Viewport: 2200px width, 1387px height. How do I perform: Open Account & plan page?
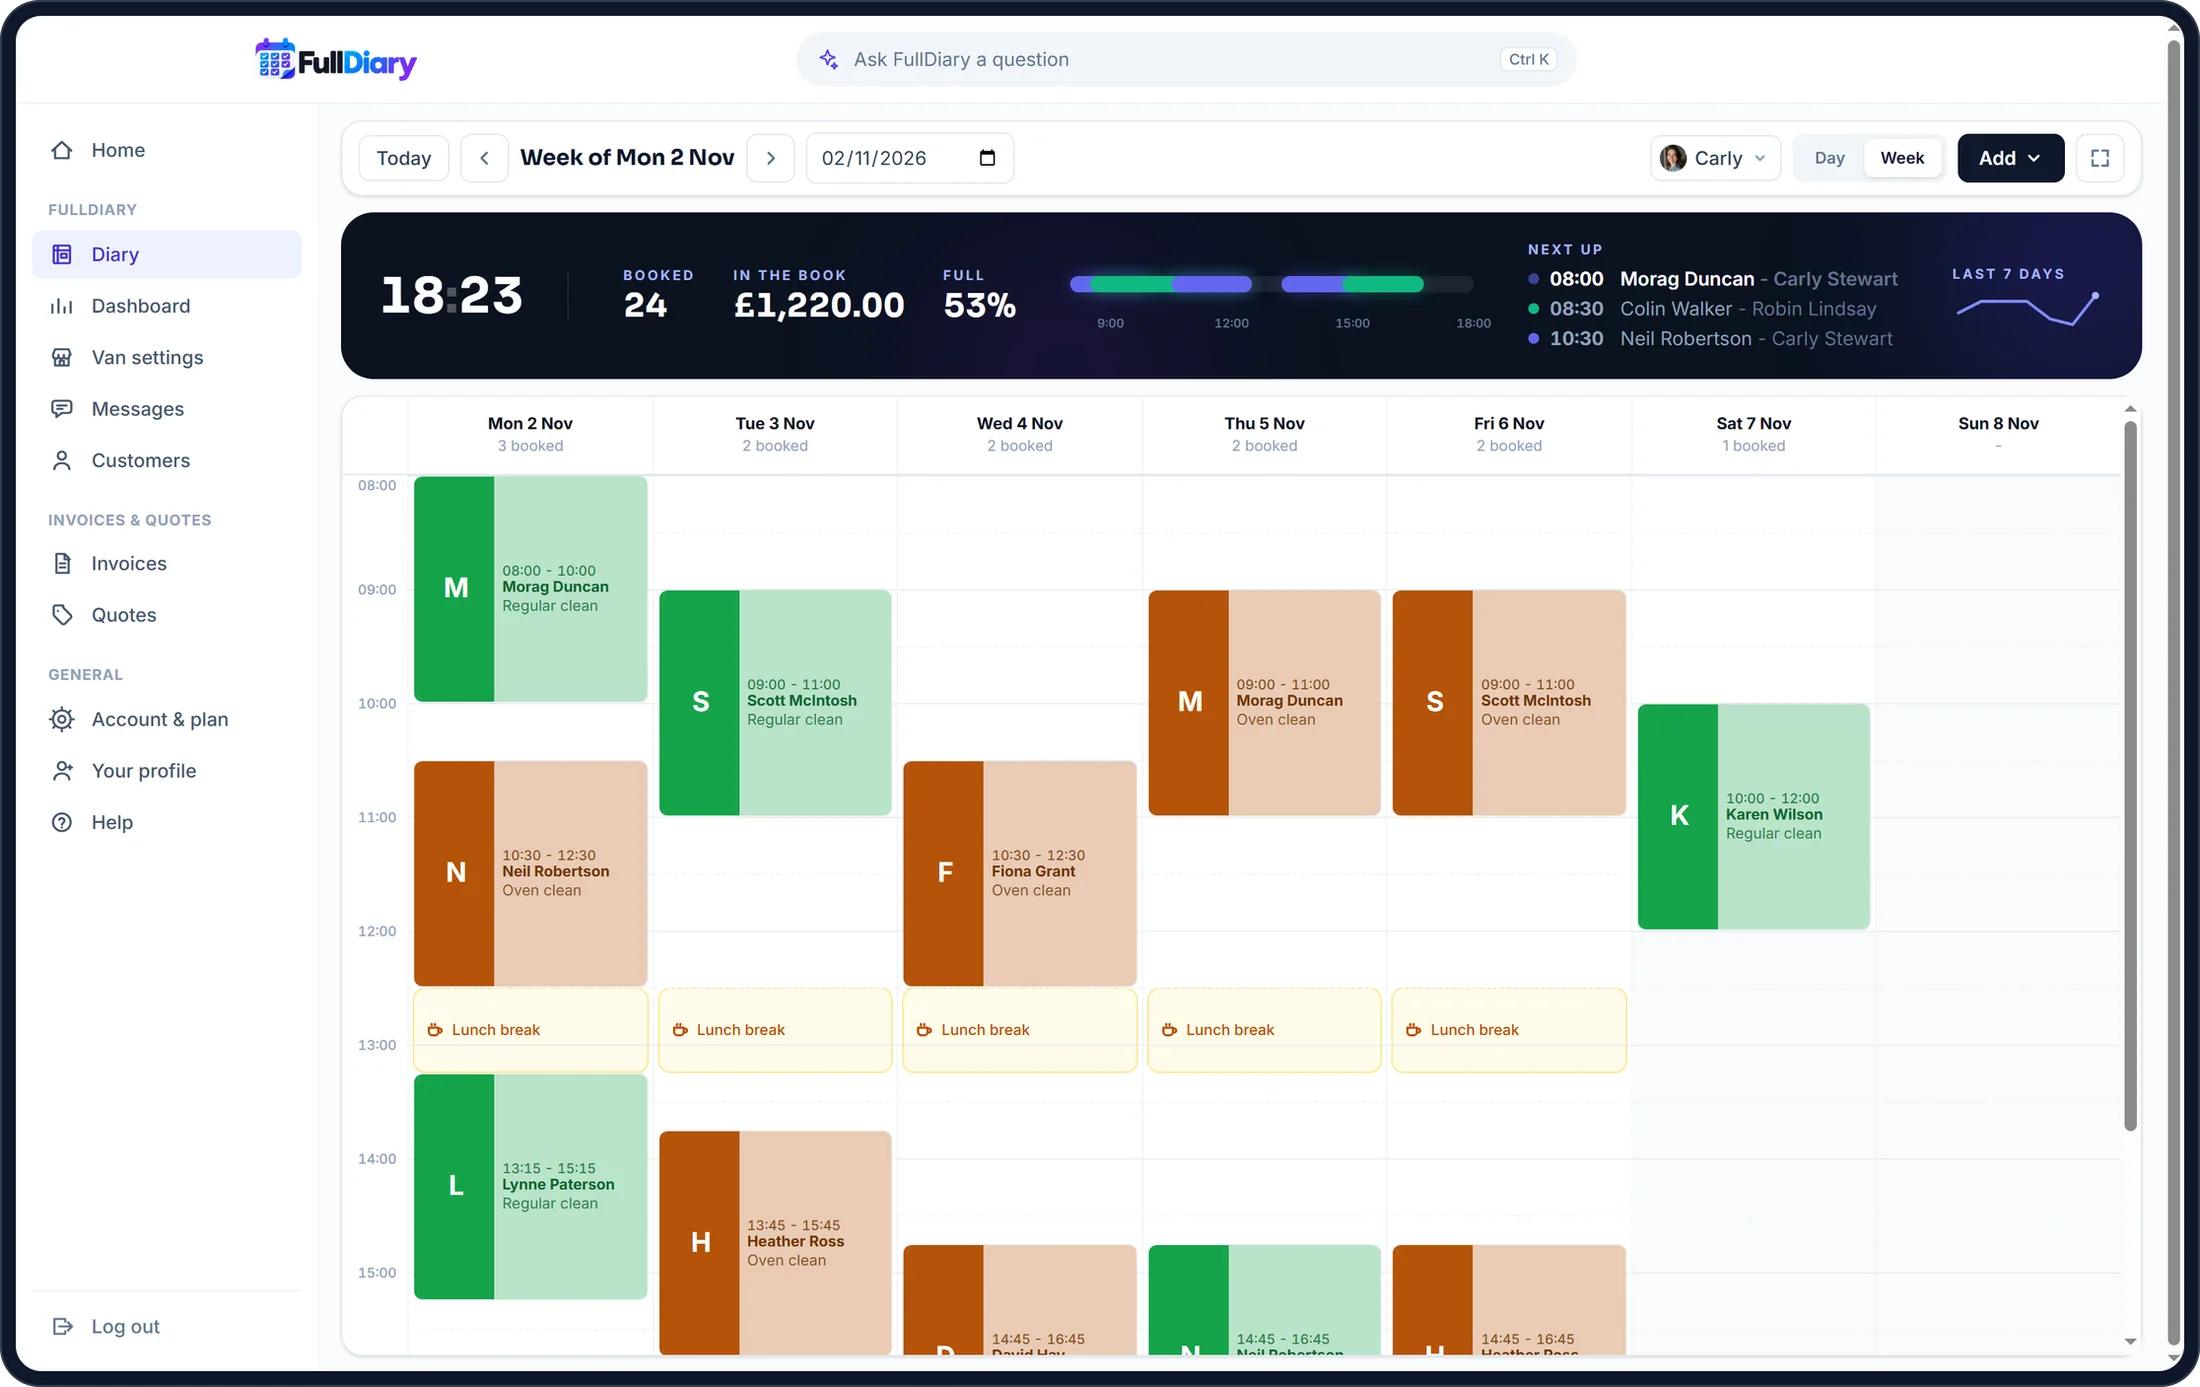coord(166,719)
